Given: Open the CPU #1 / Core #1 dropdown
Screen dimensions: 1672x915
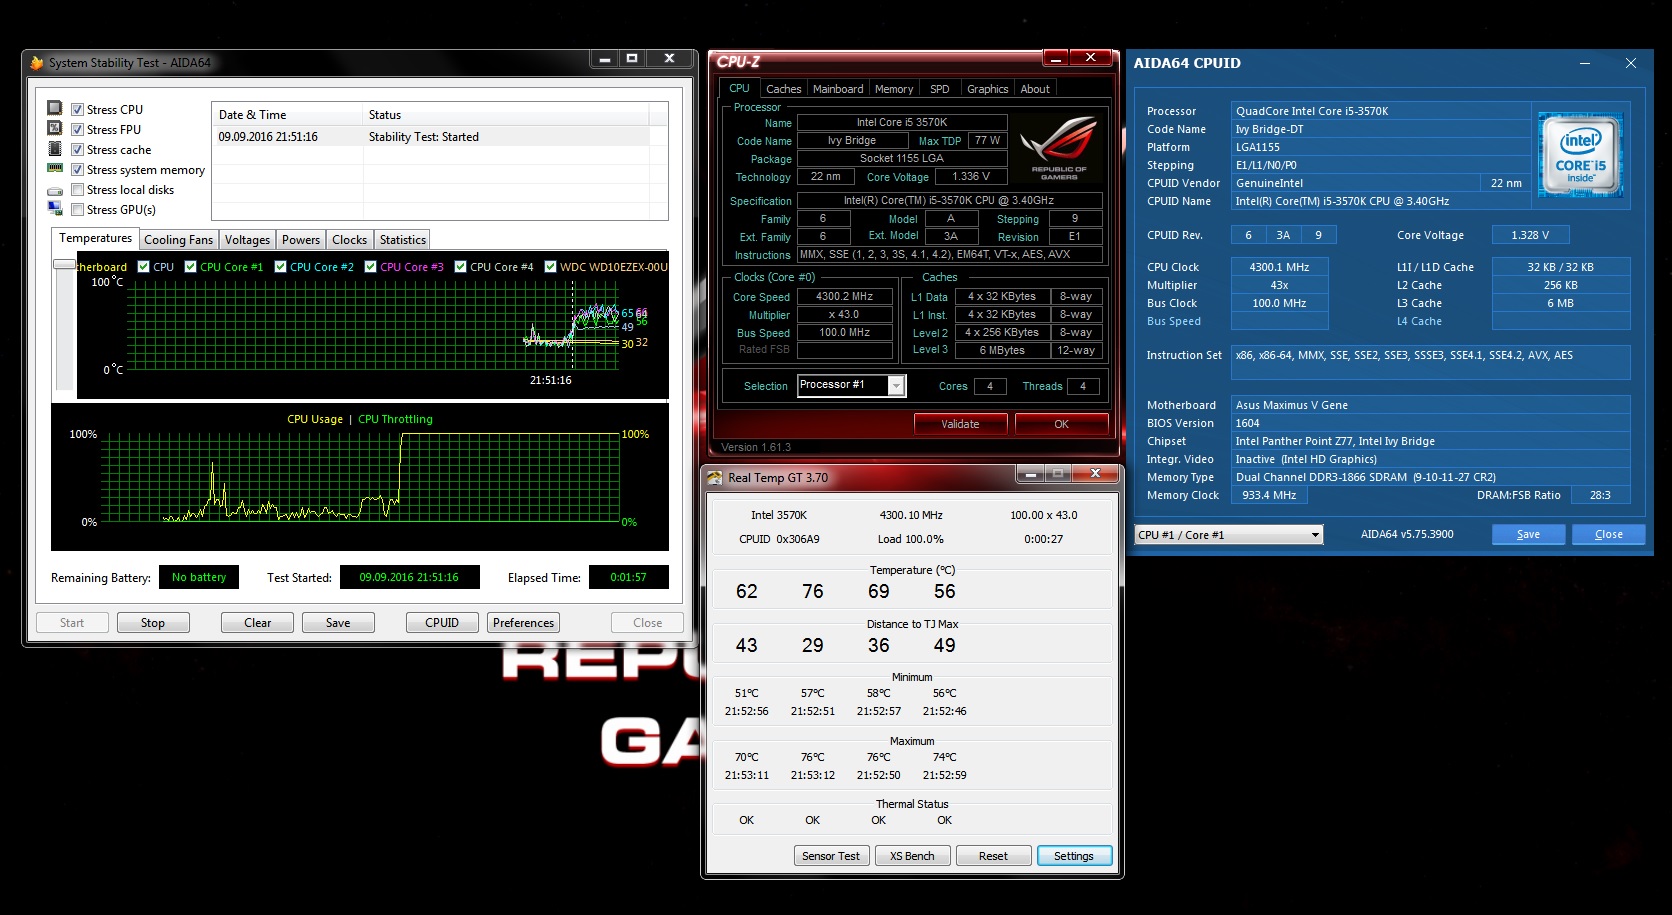Looking at the screenshot, I should coord(1229,535).
